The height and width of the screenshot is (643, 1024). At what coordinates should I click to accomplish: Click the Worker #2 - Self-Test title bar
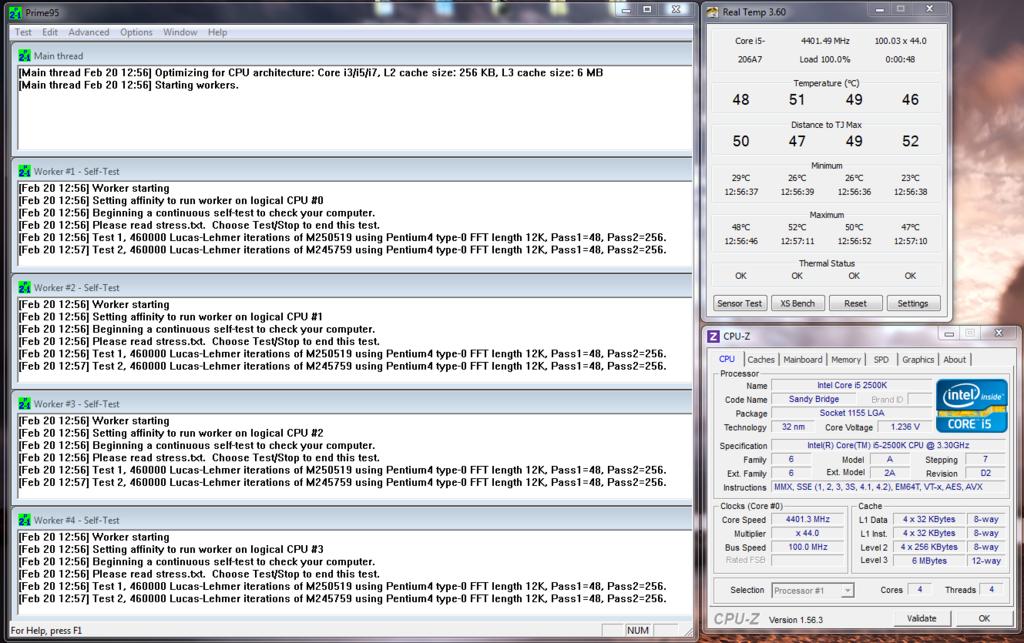pos(353,288)
